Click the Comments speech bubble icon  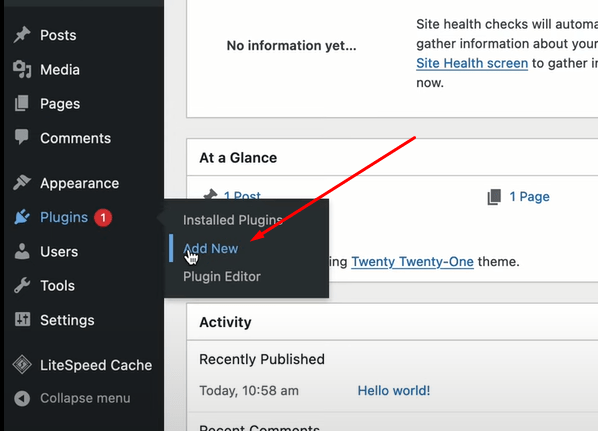pos(22,137)
